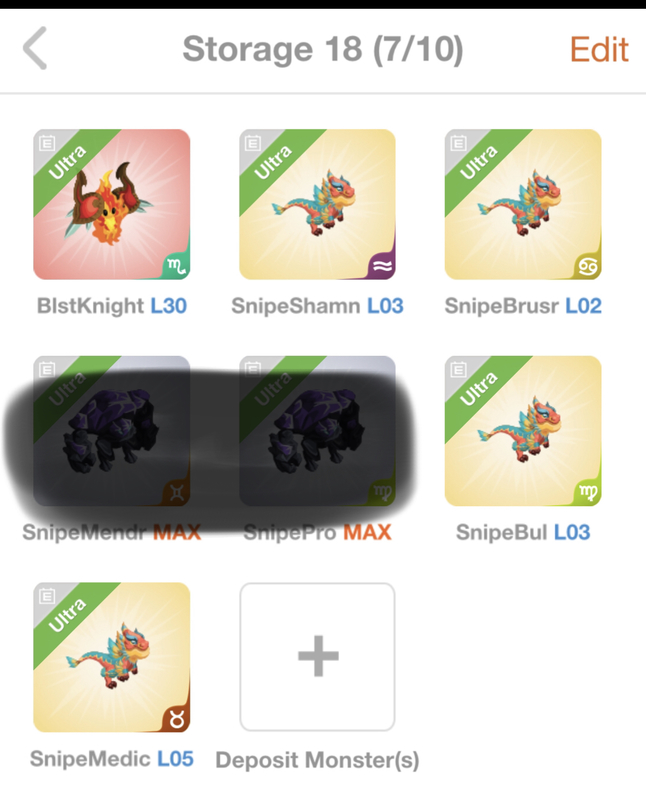
Task: Tap the plus icon to deposit monsters
Action: (x=318, y=656)
